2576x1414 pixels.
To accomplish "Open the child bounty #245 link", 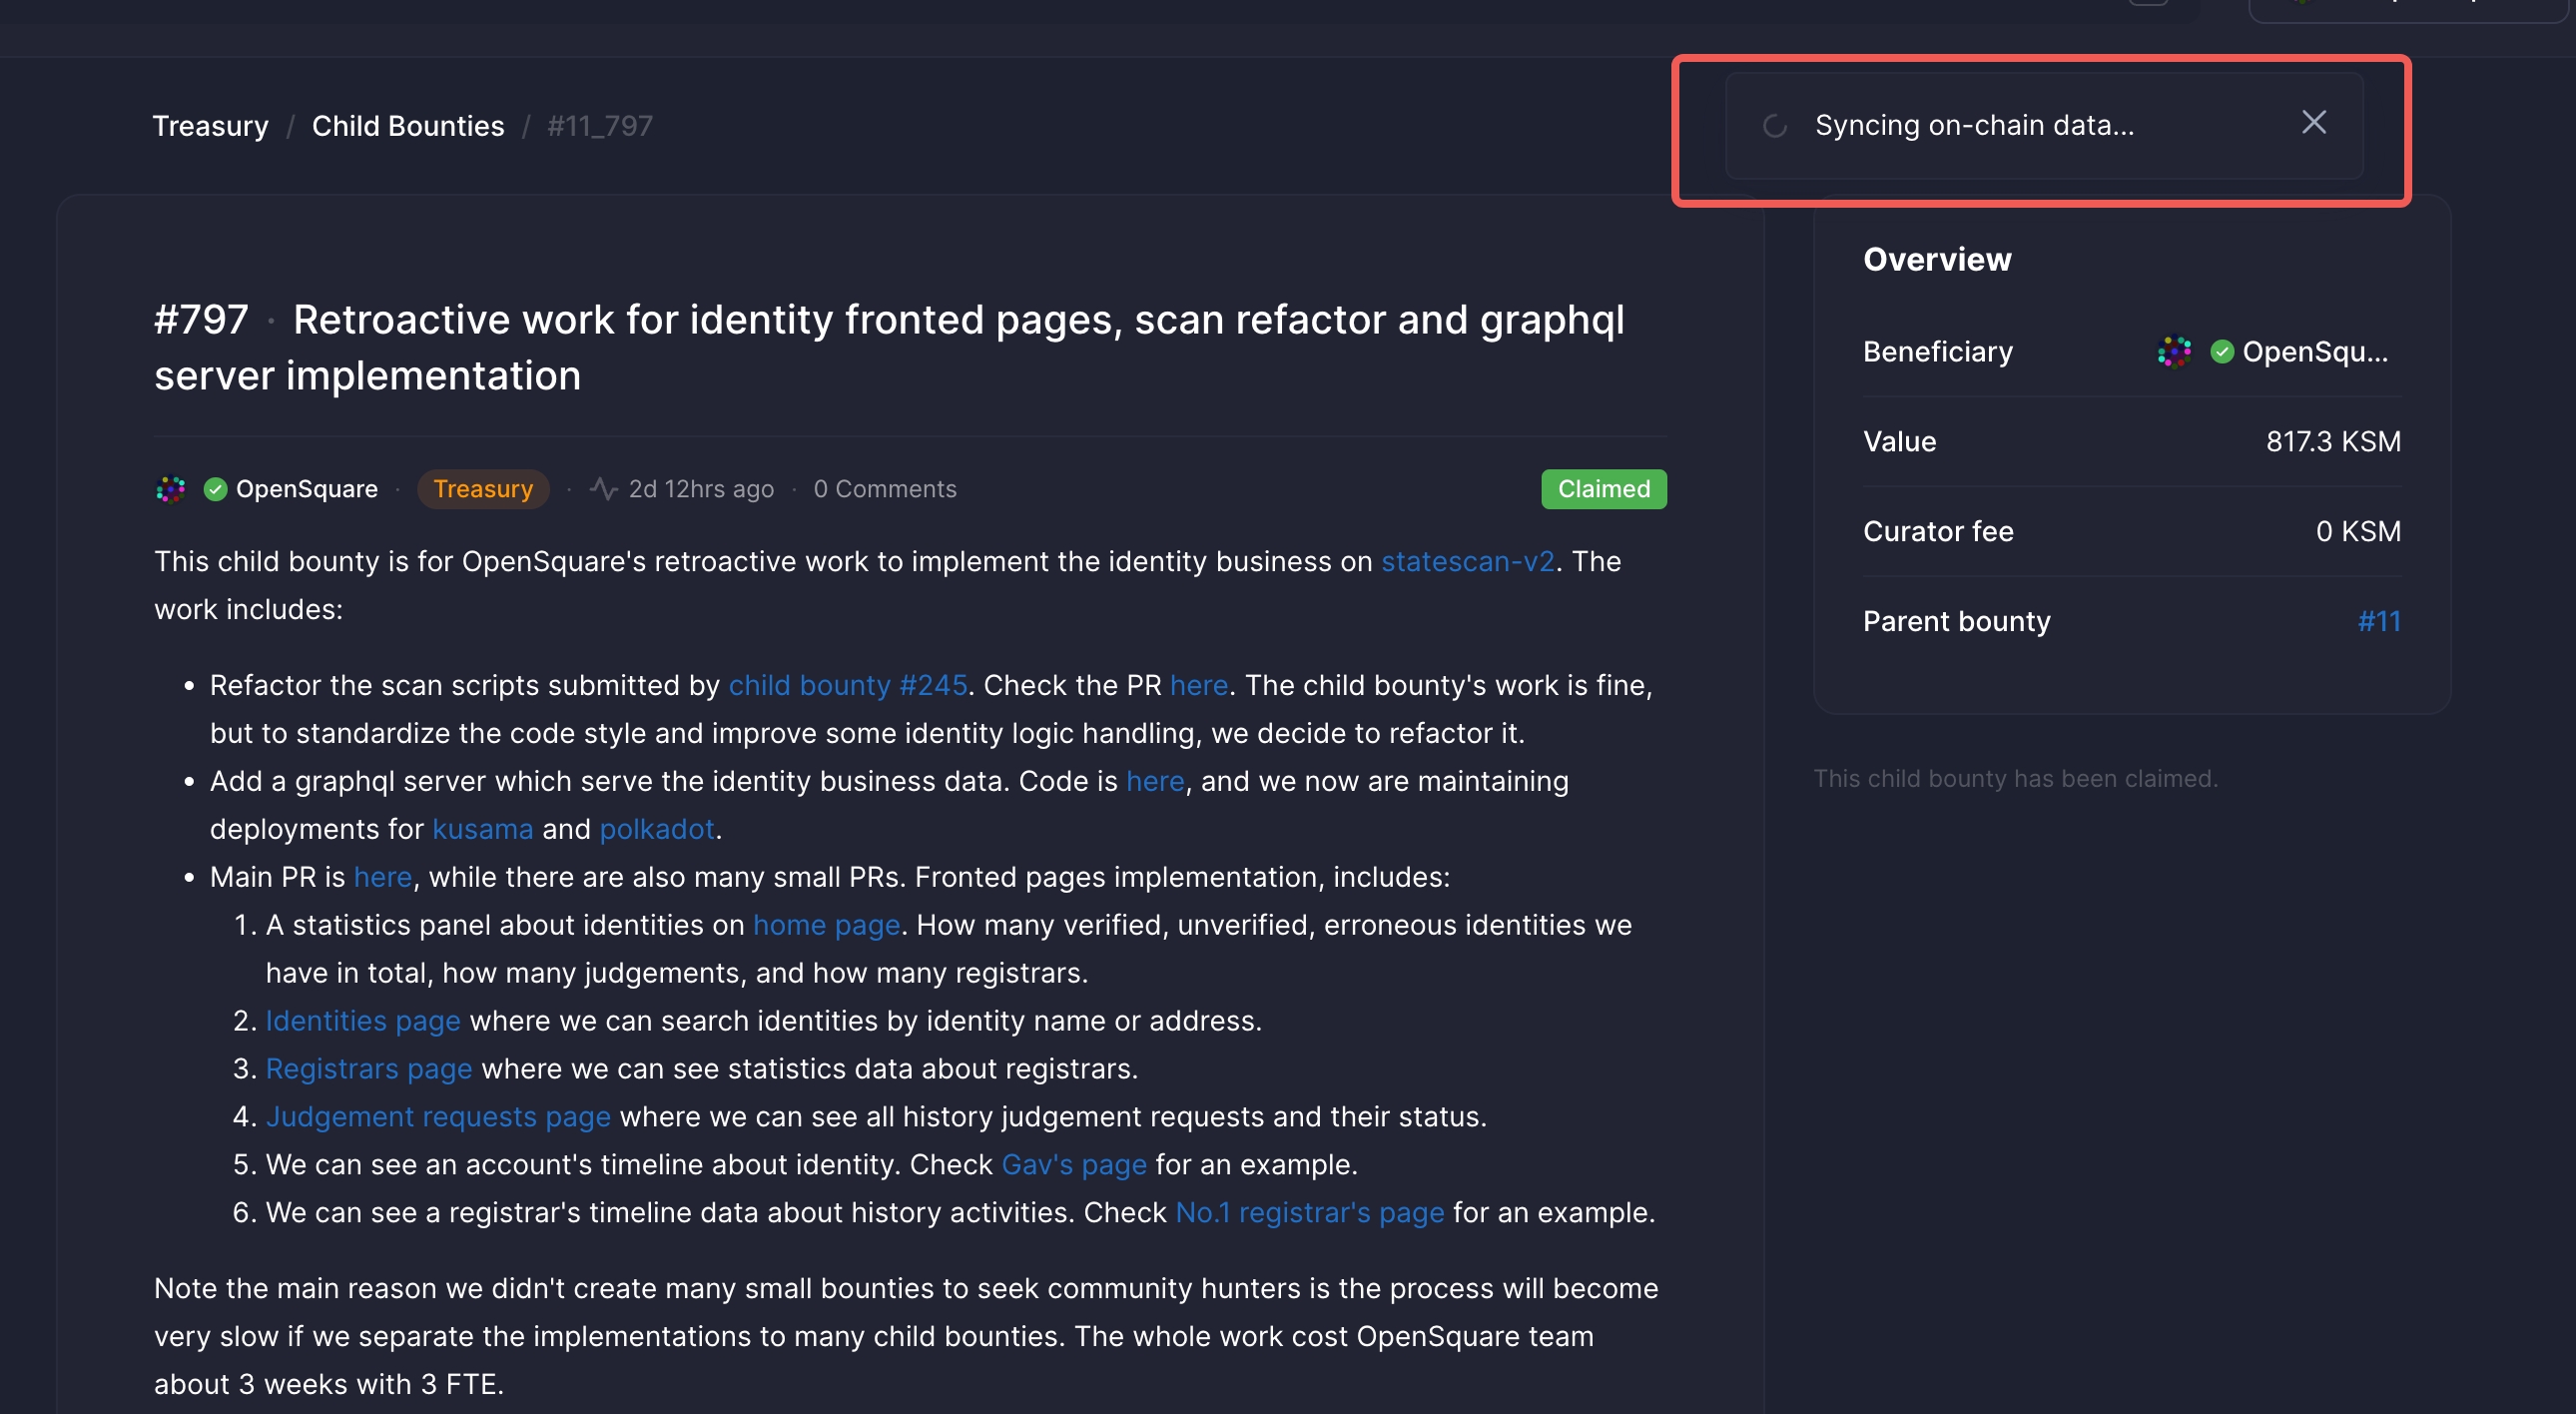I will click(x=847, y=685).
